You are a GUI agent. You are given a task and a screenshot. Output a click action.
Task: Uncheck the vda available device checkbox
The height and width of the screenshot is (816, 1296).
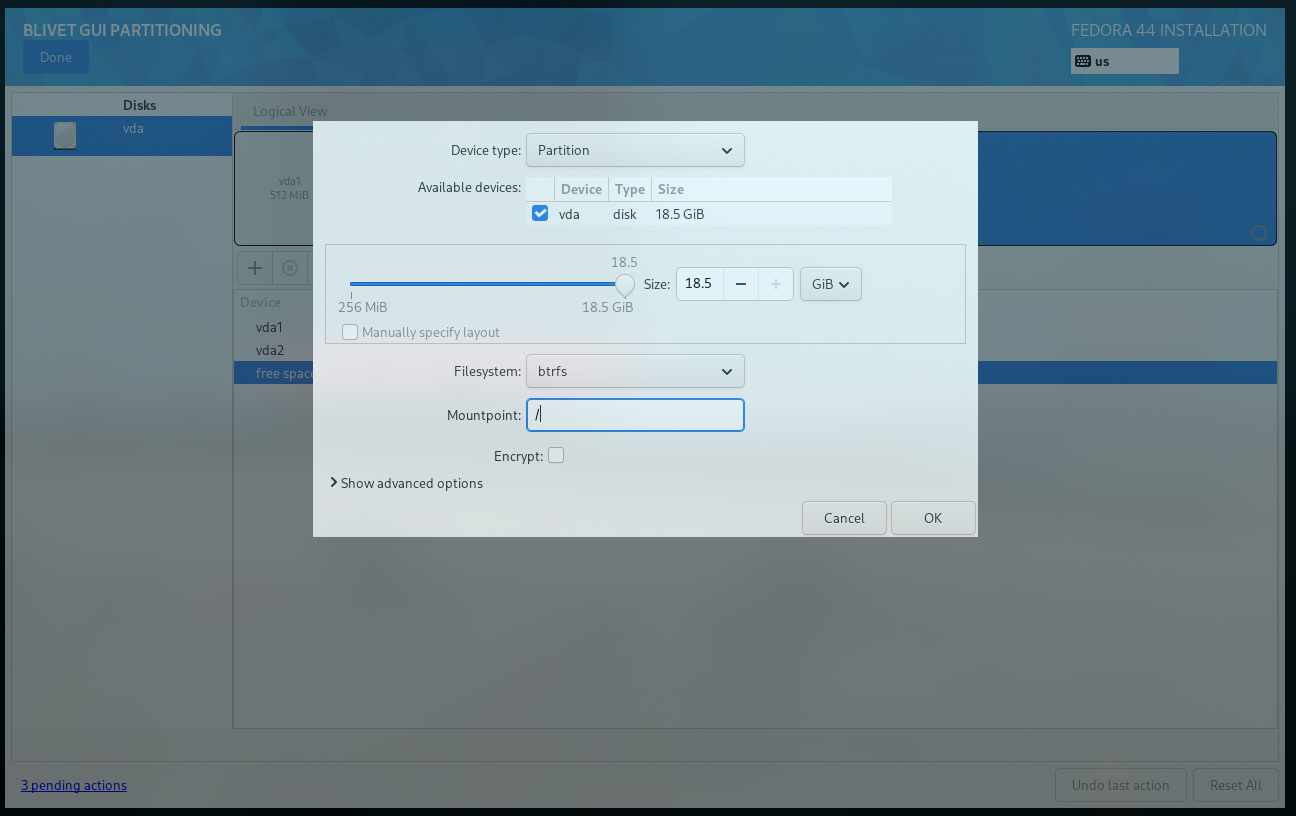540,213
